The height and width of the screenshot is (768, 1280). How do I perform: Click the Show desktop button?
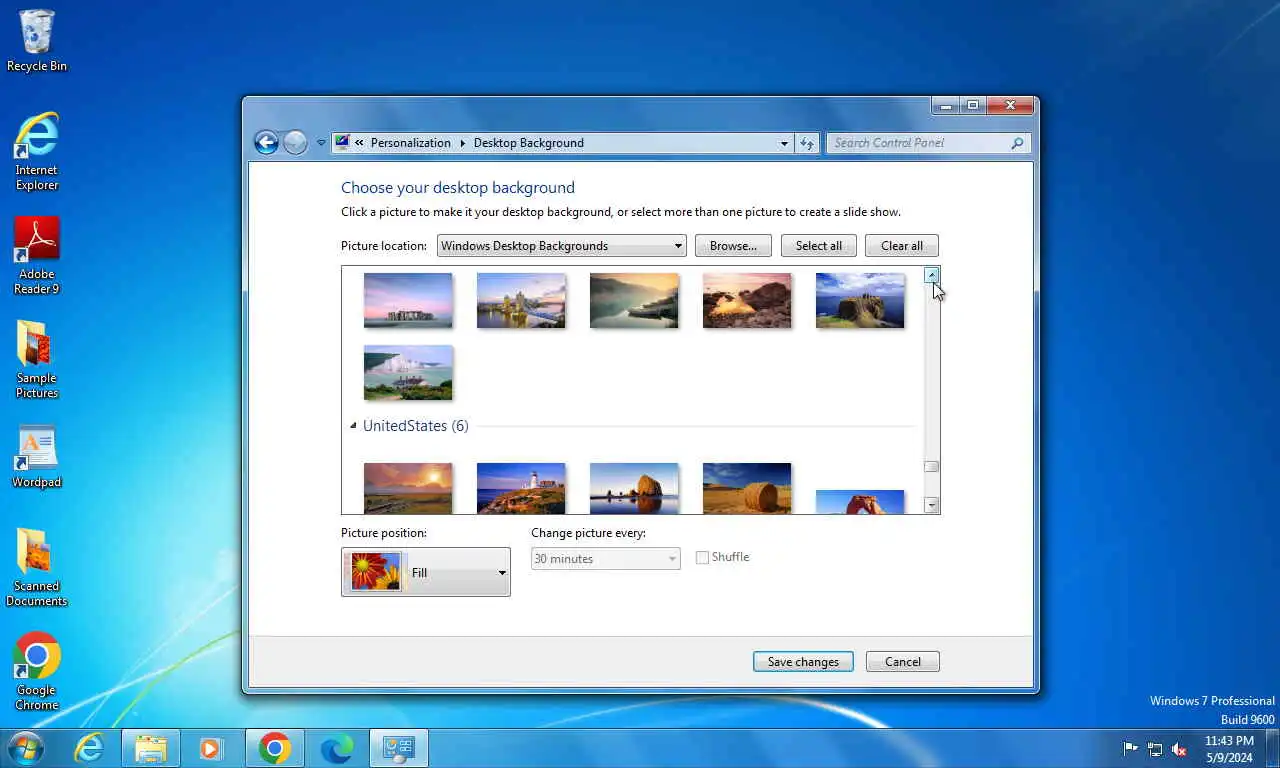[1272, 748]
